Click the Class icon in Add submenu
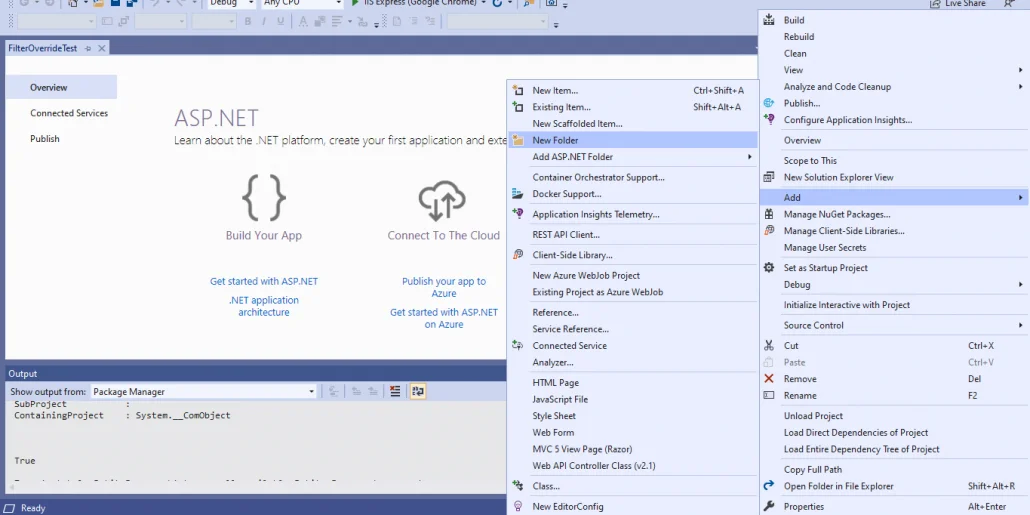This screenshot has width=1030, height=515. click(518, 486)
